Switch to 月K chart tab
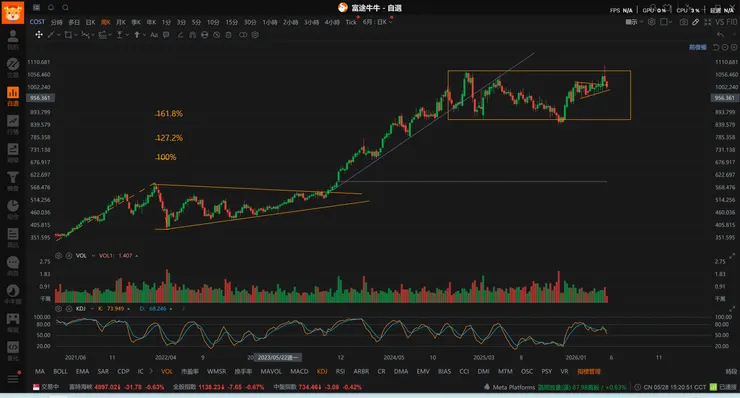740x398 pixels. pyautogui.click(x=121, y=22)
